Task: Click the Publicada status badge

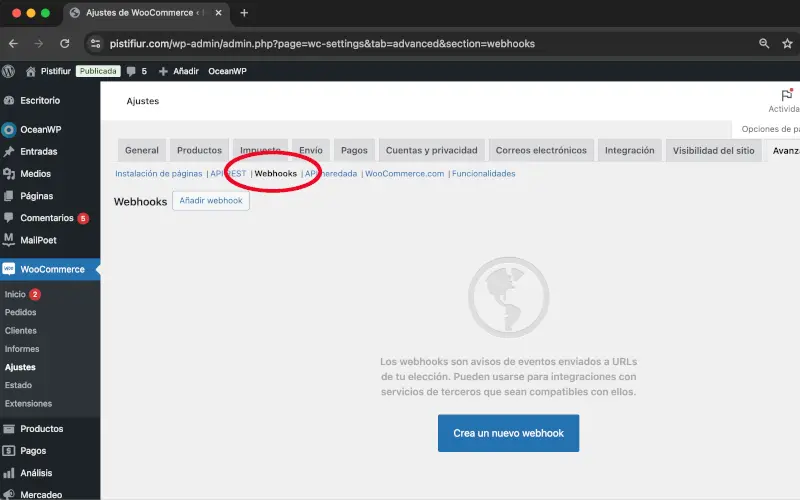Action: point(98,71)
